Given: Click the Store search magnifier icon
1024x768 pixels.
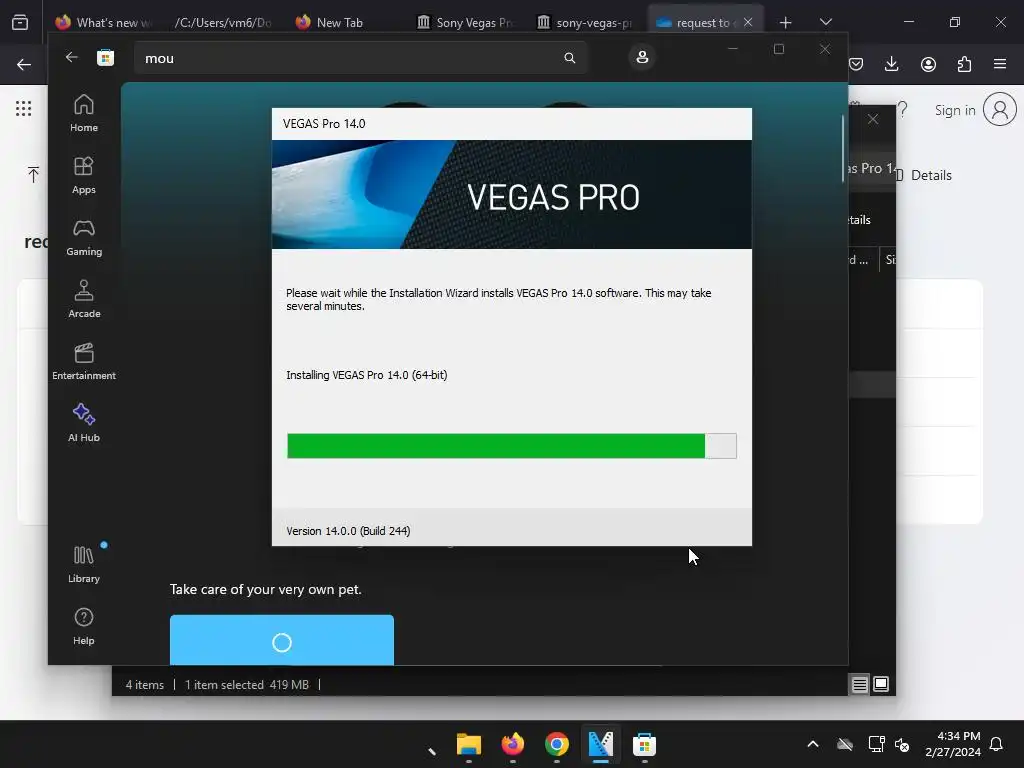Looking at the screenshot, I should click(569, 58).
